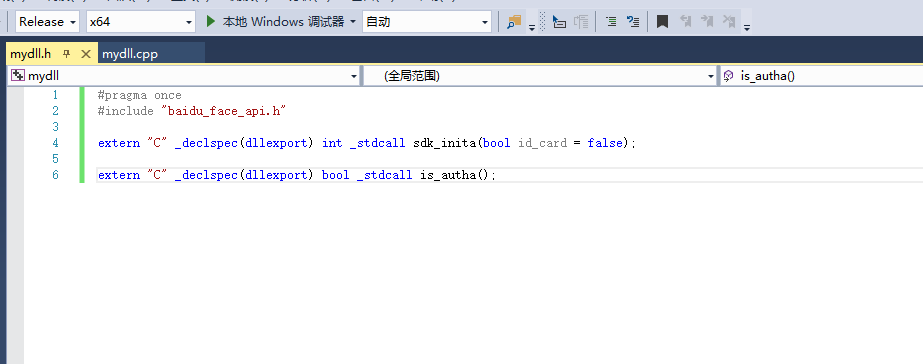Image resolution: width=923 pixels, height=364 pixels.
Task: Click the is_autha function name in code
Action: (x=447, y=175)
